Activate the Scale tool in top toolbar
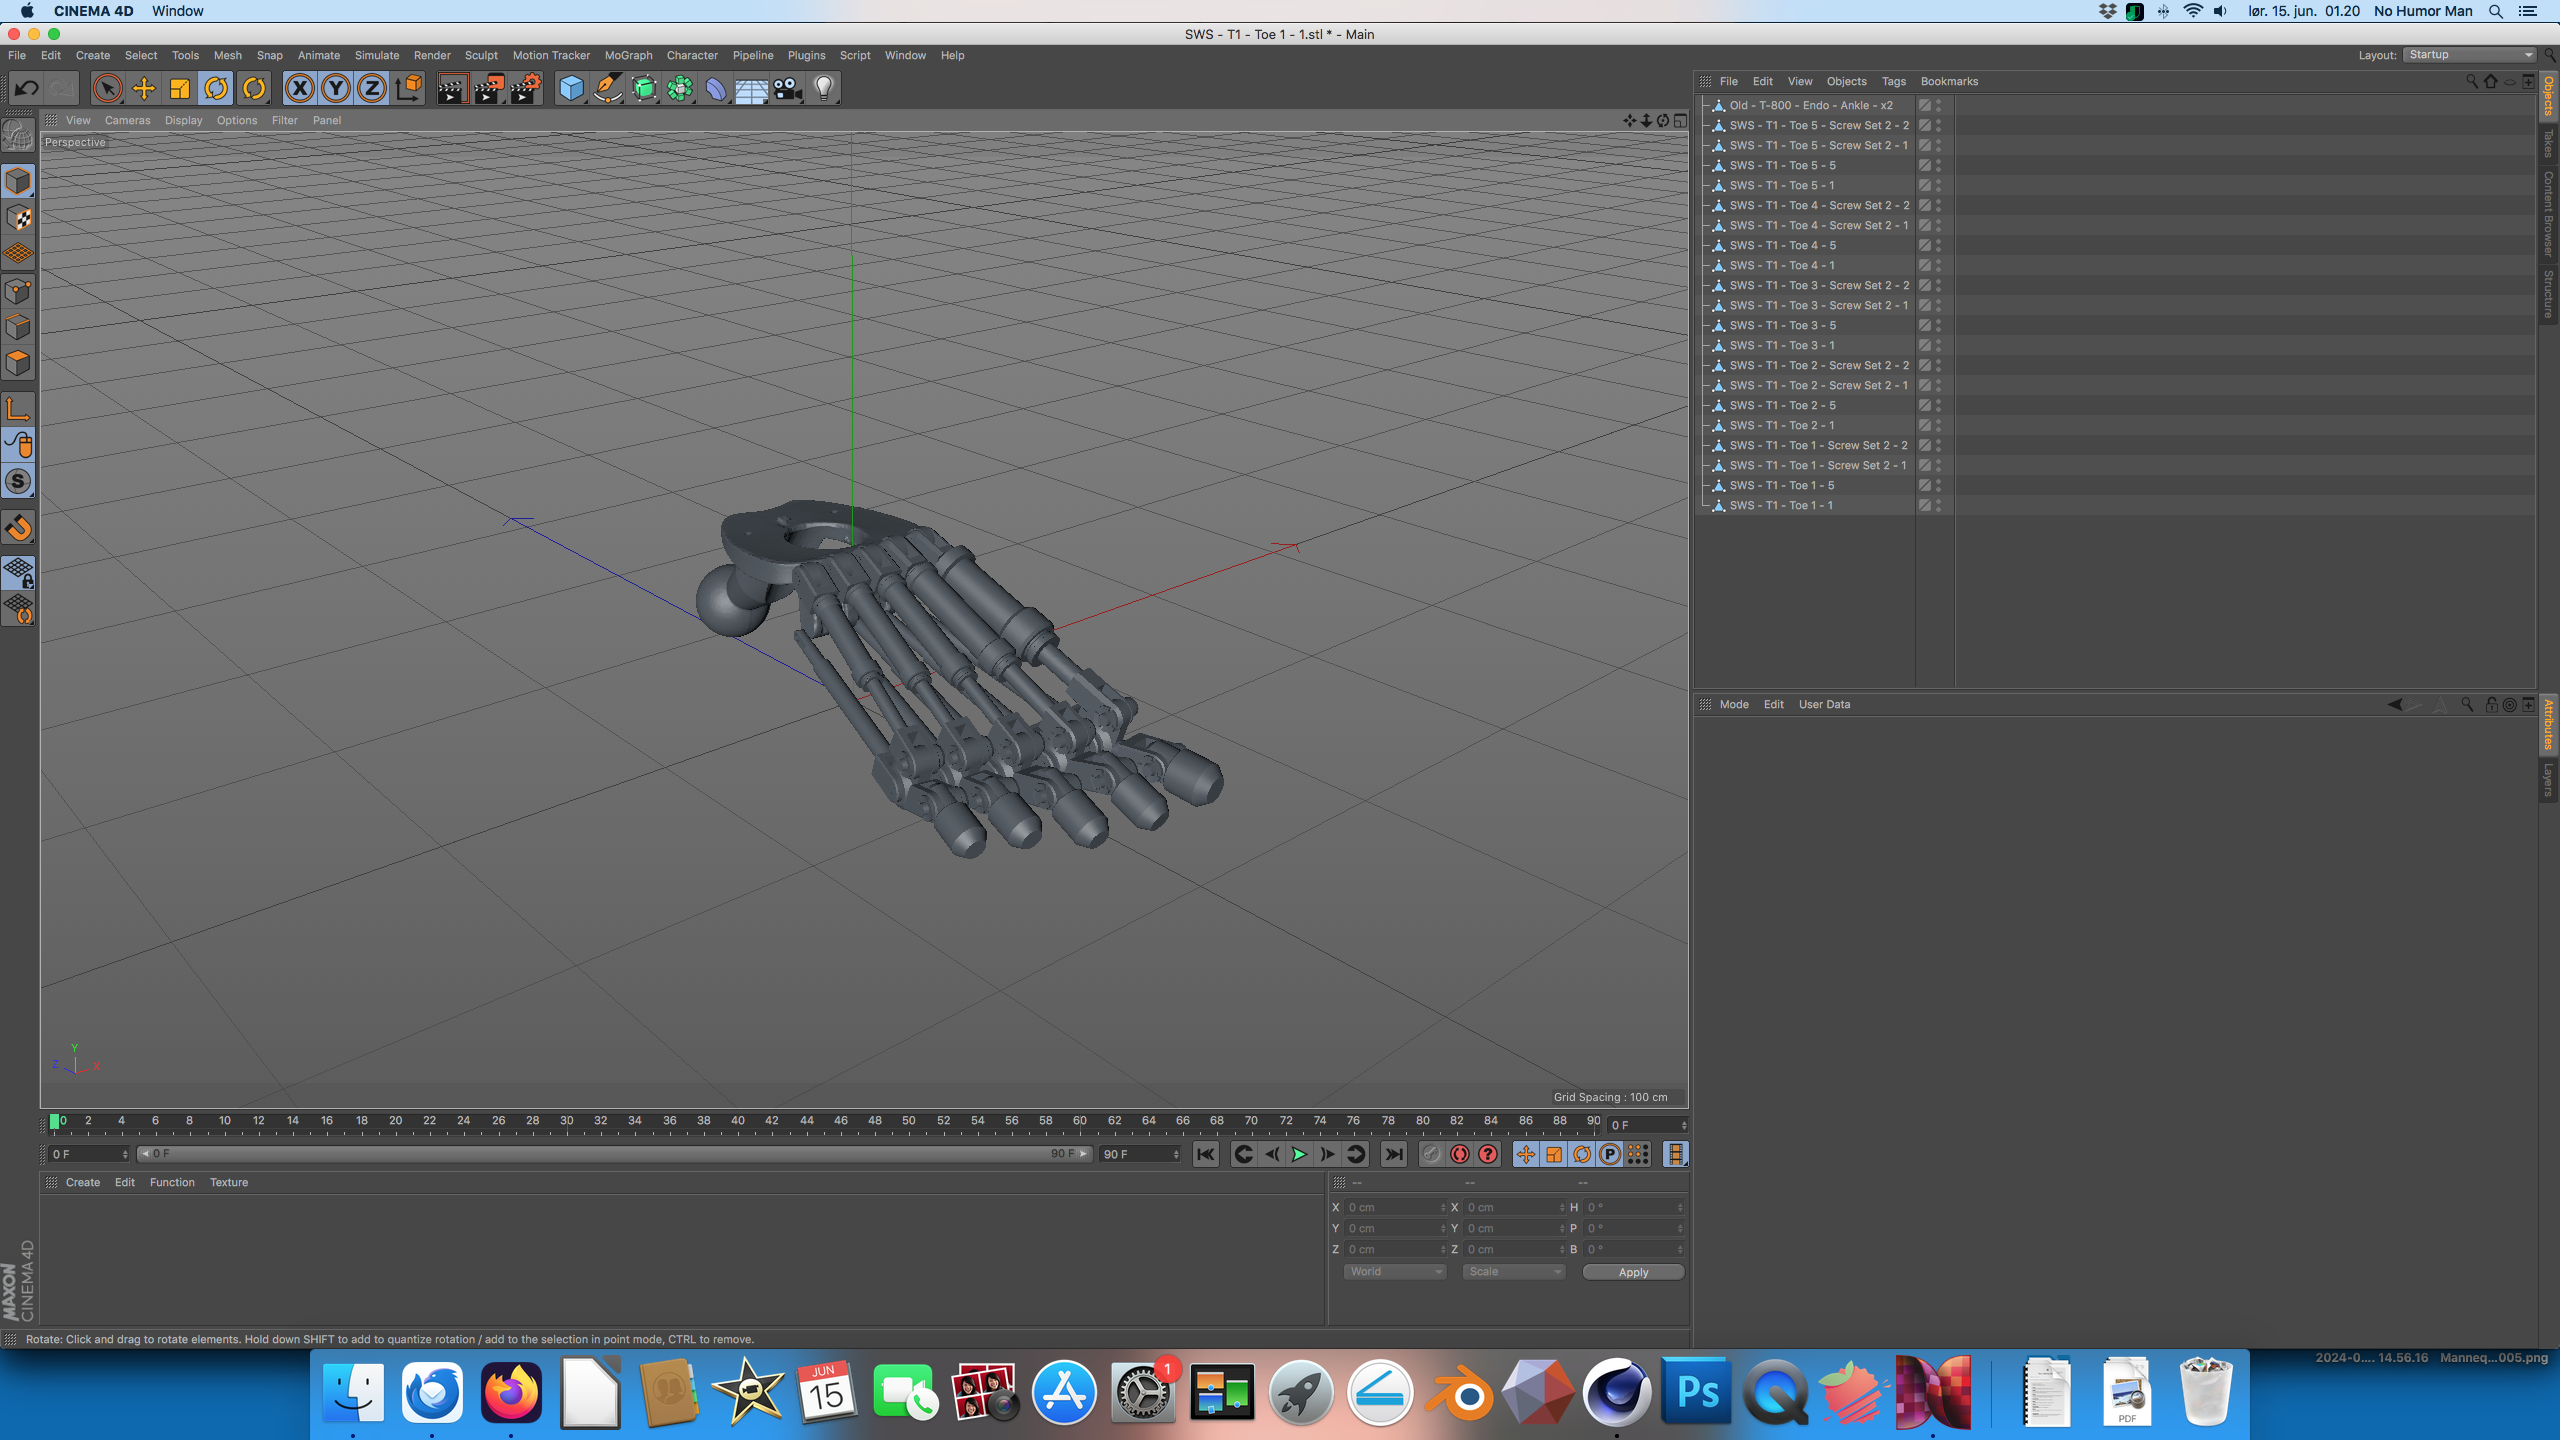The image size is (2560, 1440). tap(180, 88)
